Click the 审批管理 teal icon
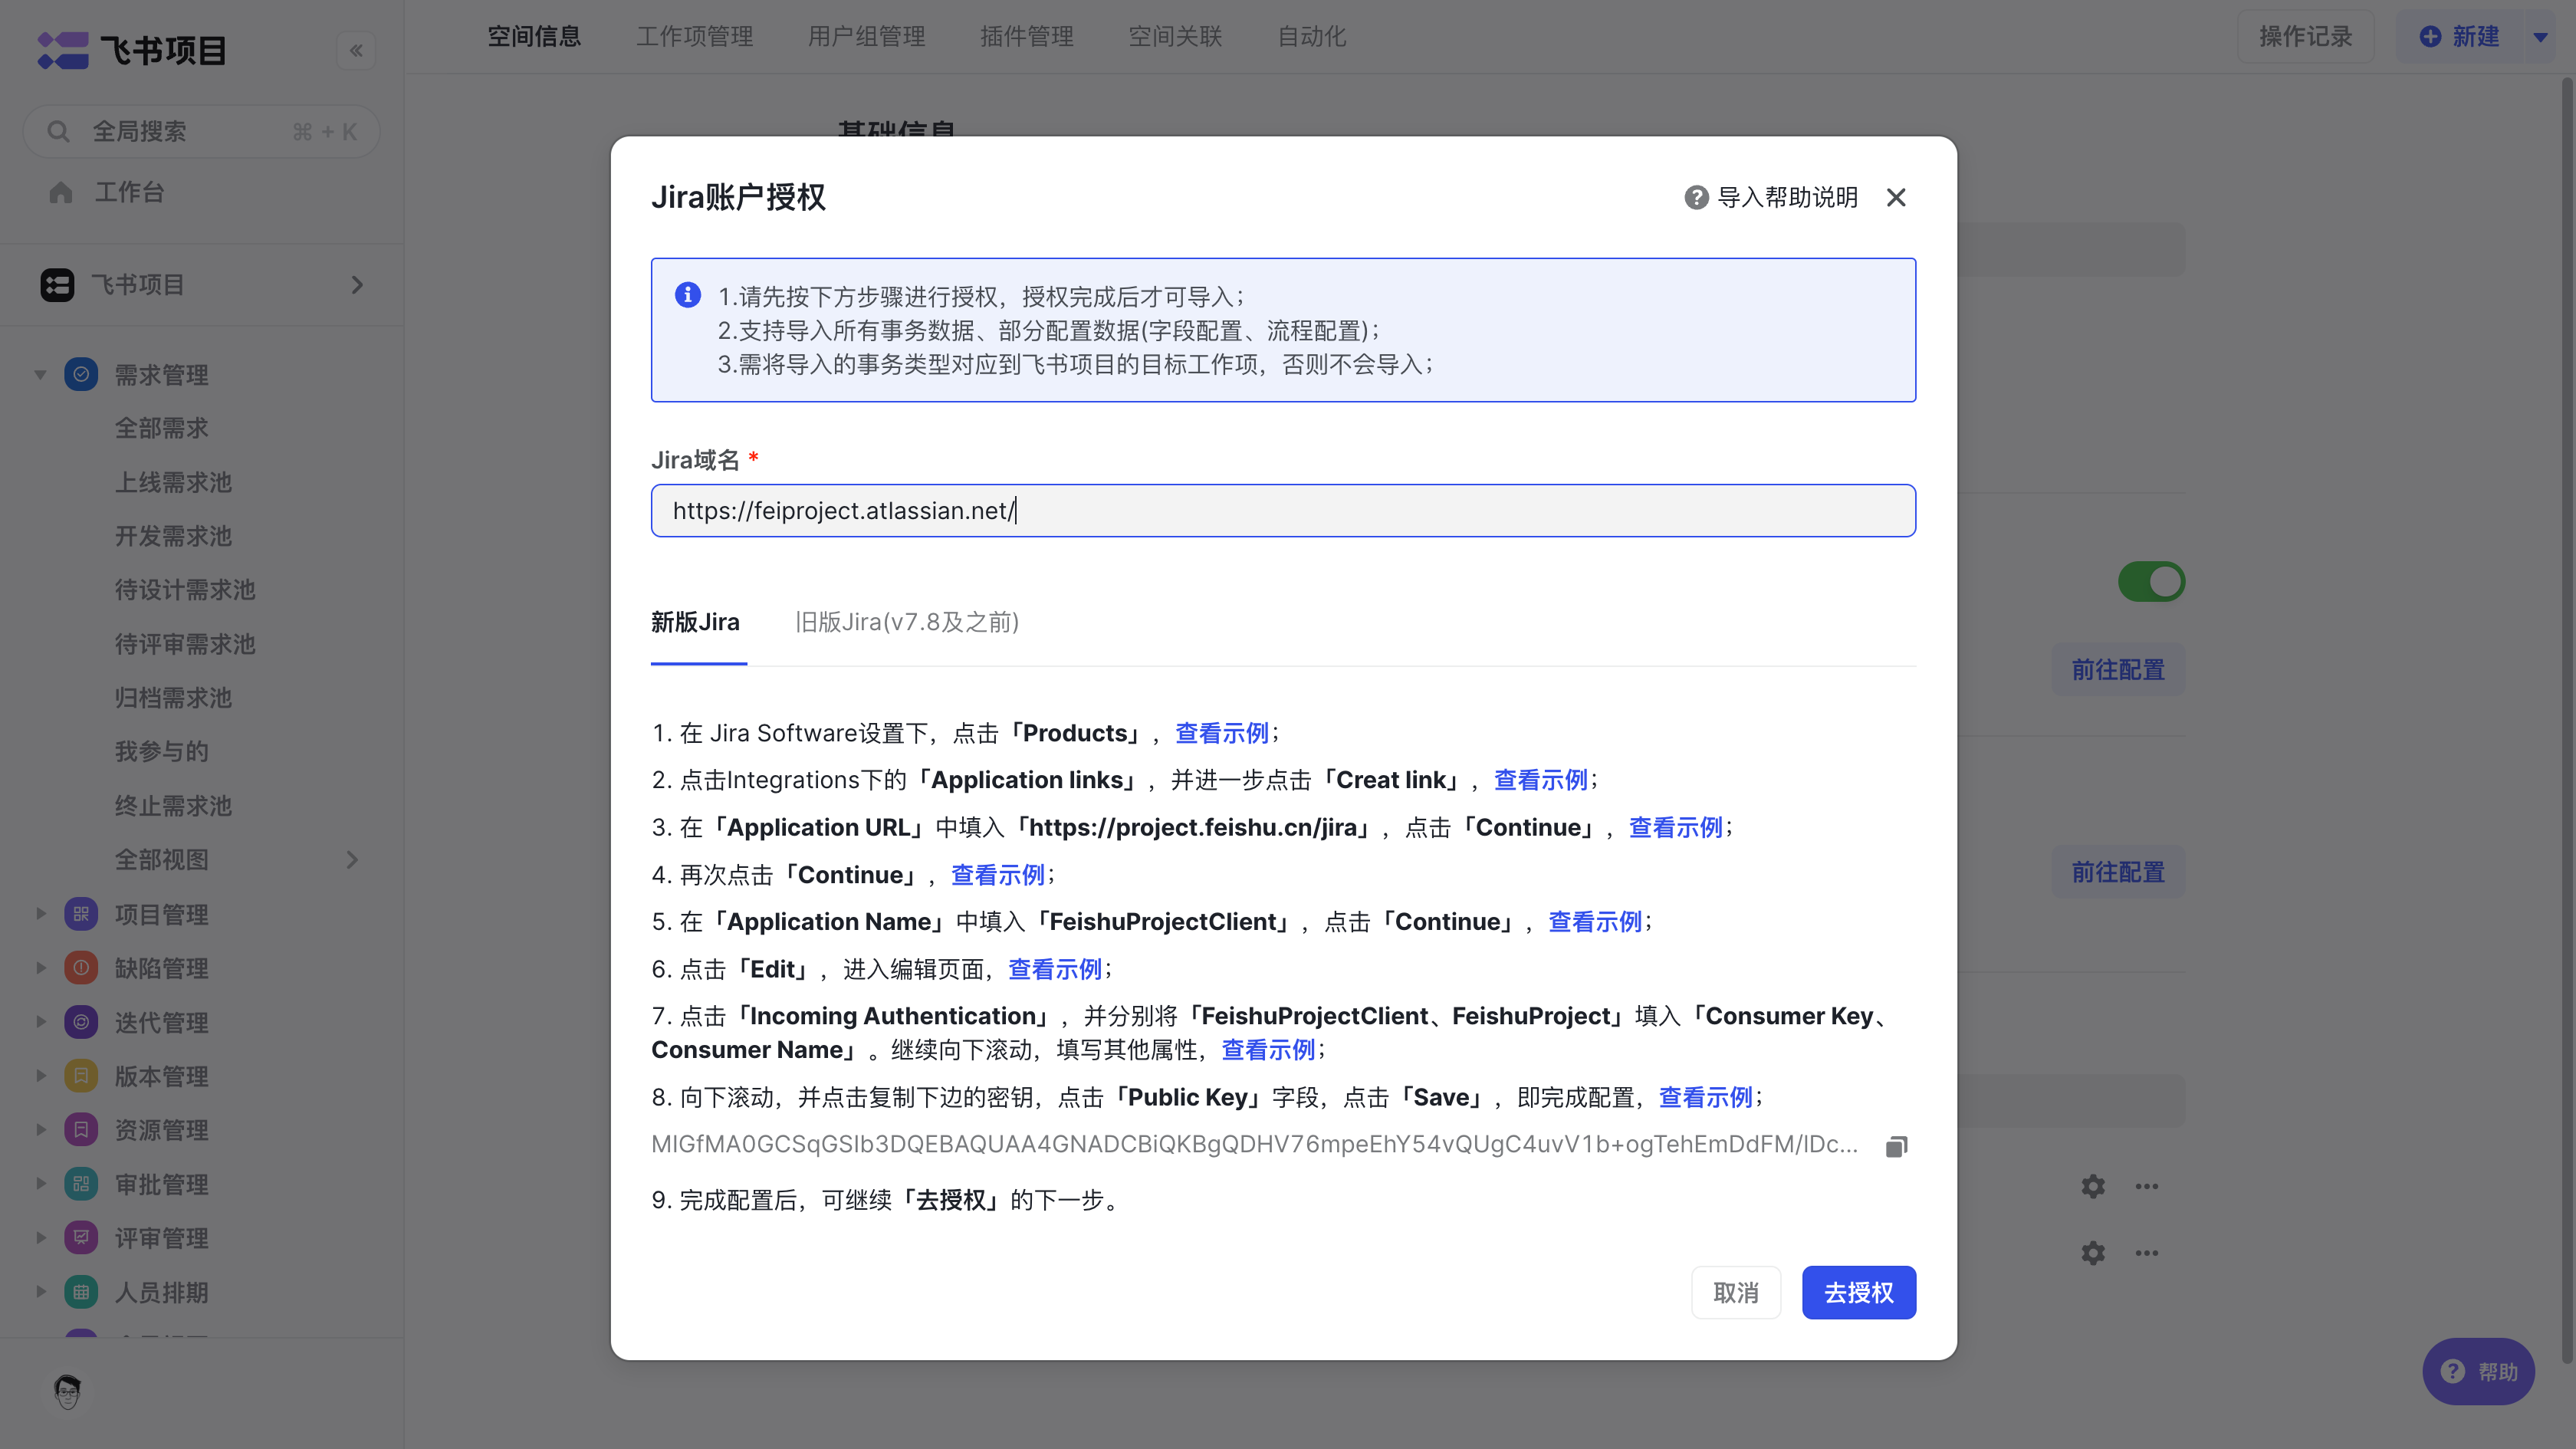This screenshot has height=1449, width=2576. (81, 1184)
